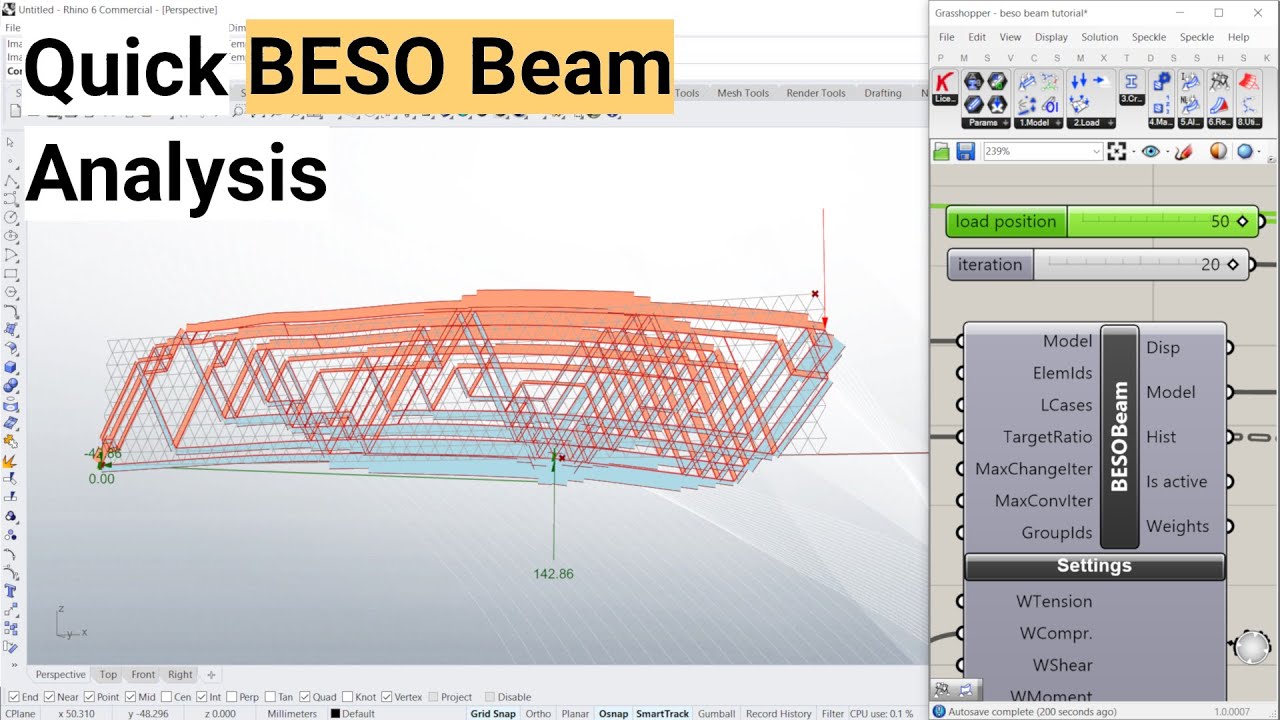Toggle Grid Snap in the status bar

pyautogui.click(x=493, y=714)
